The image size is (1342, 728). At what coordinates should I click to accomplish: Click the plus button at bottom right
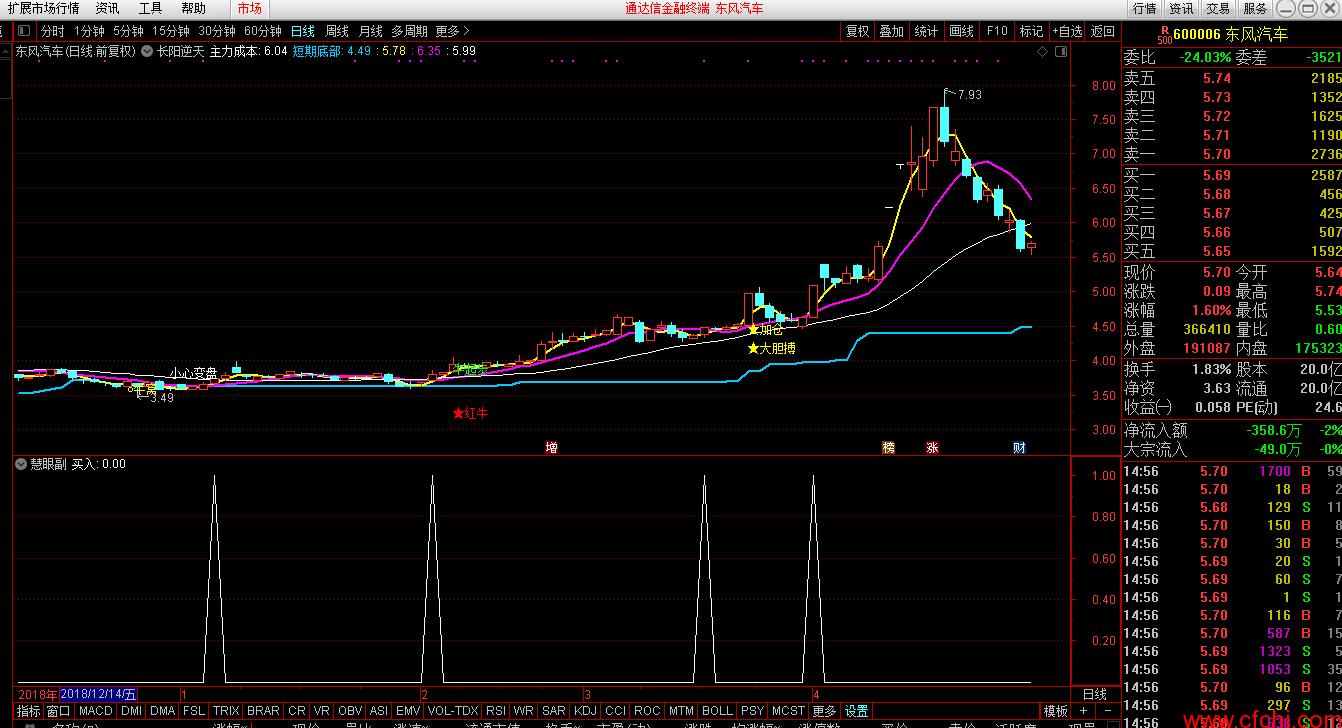[1083, 711]
